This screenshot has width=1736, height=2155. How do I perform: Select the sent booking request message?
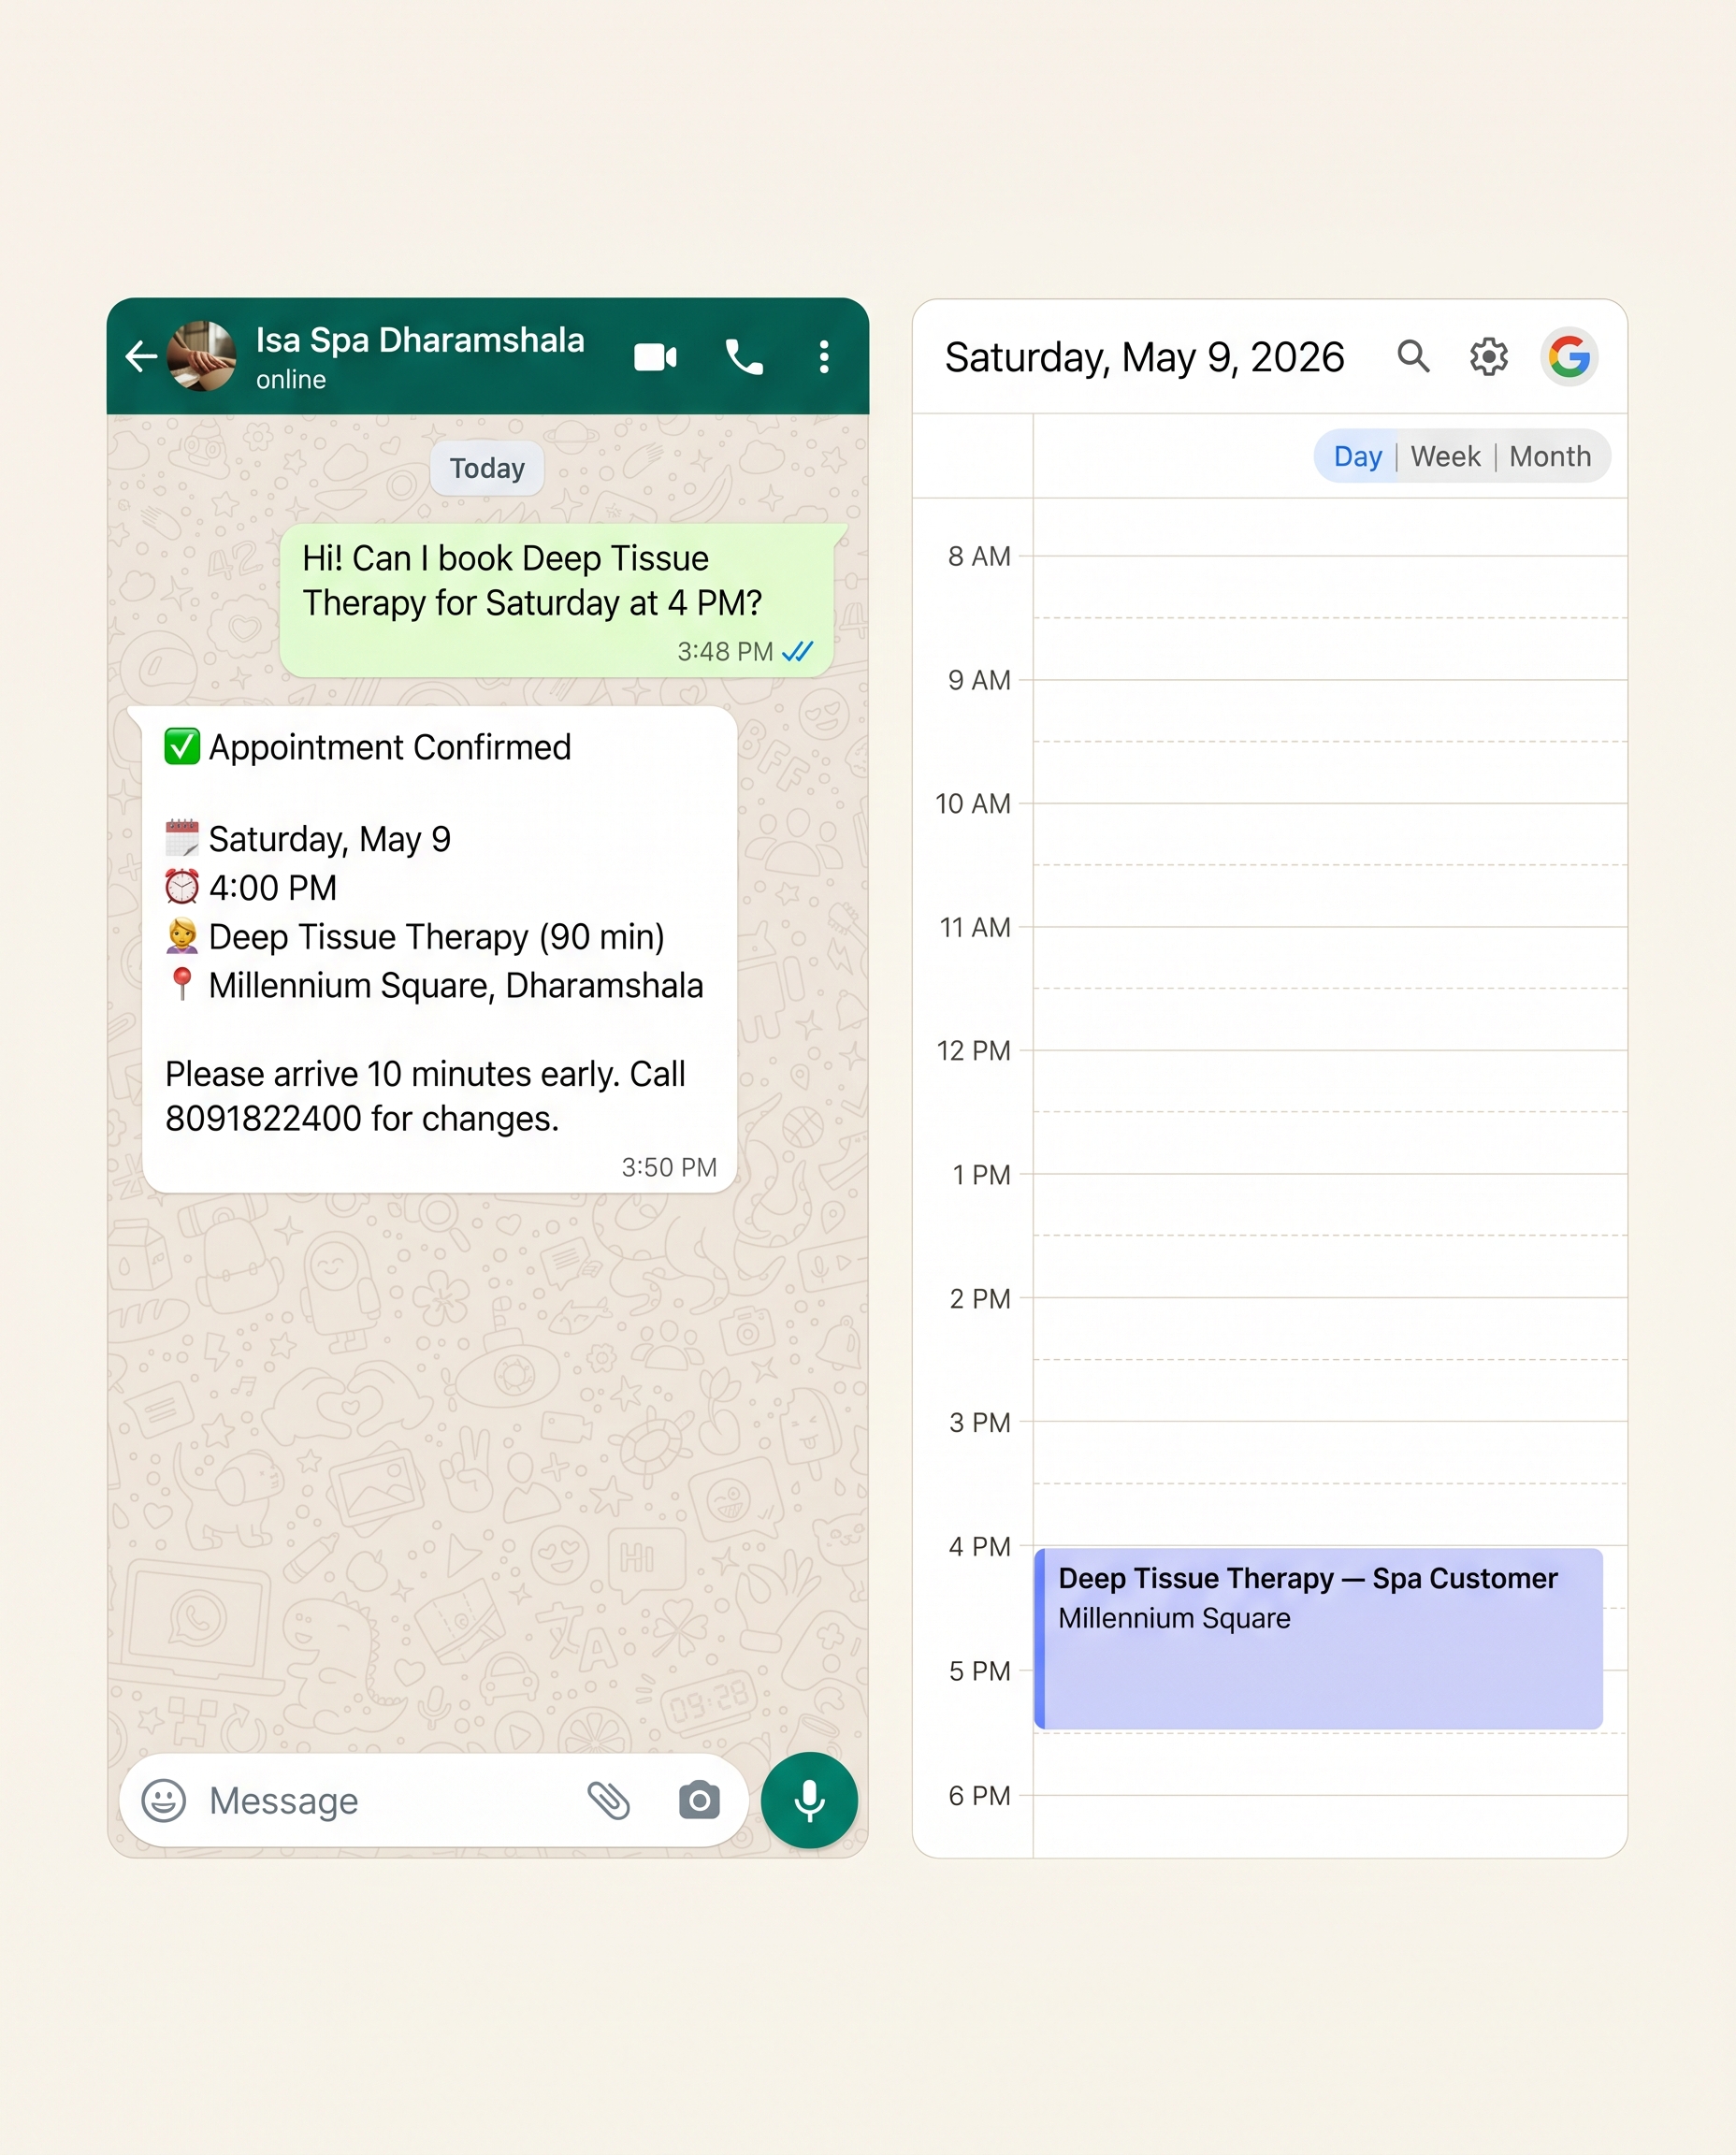point(557,601)
